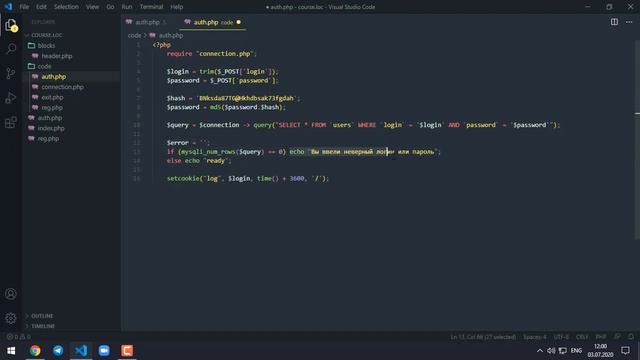Viewport: 640px width, 360px height.
Task: Open the Explorer view in activity bar
Action: 11,25
